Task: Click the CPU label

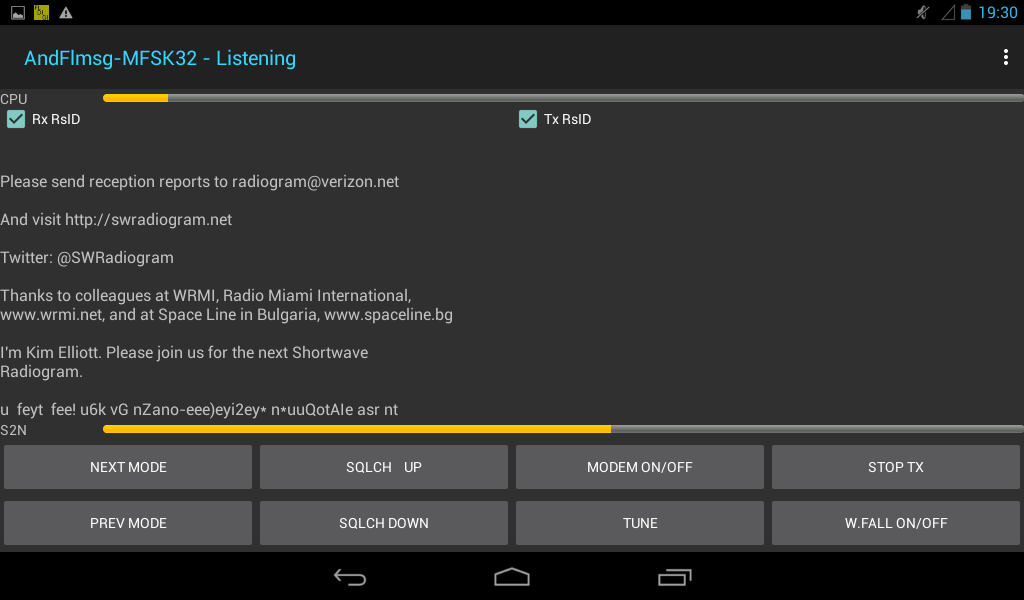Action: [x=14, y=99]
